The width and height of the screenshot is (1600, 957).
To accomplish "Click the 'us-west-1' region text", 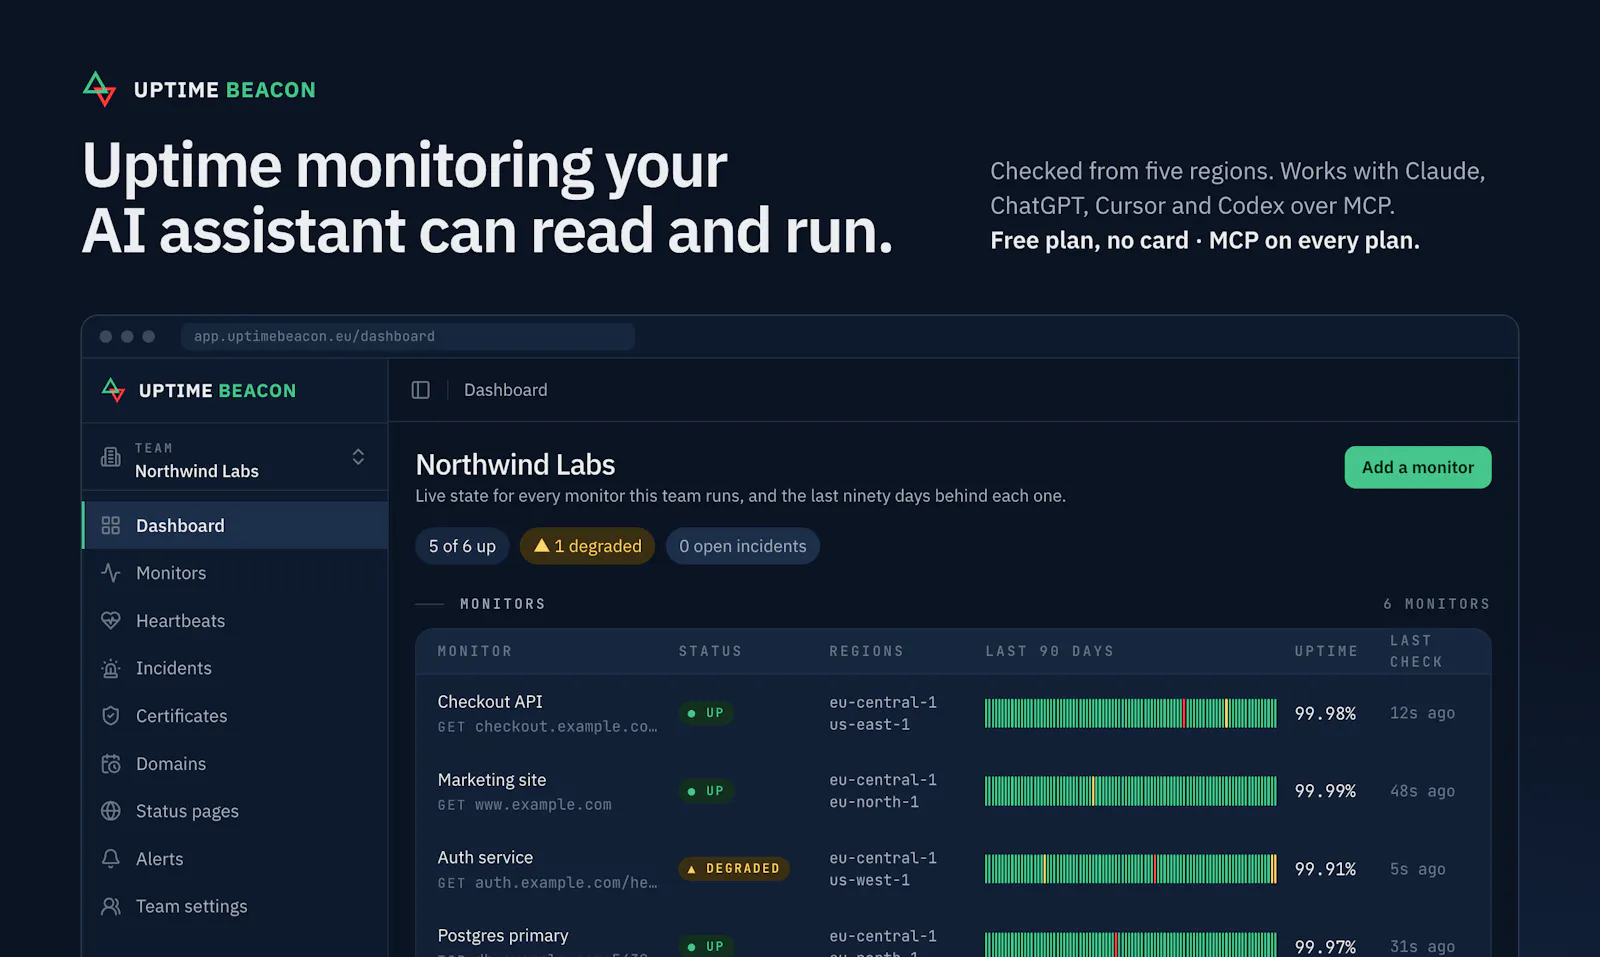I will tap(869, 880).
